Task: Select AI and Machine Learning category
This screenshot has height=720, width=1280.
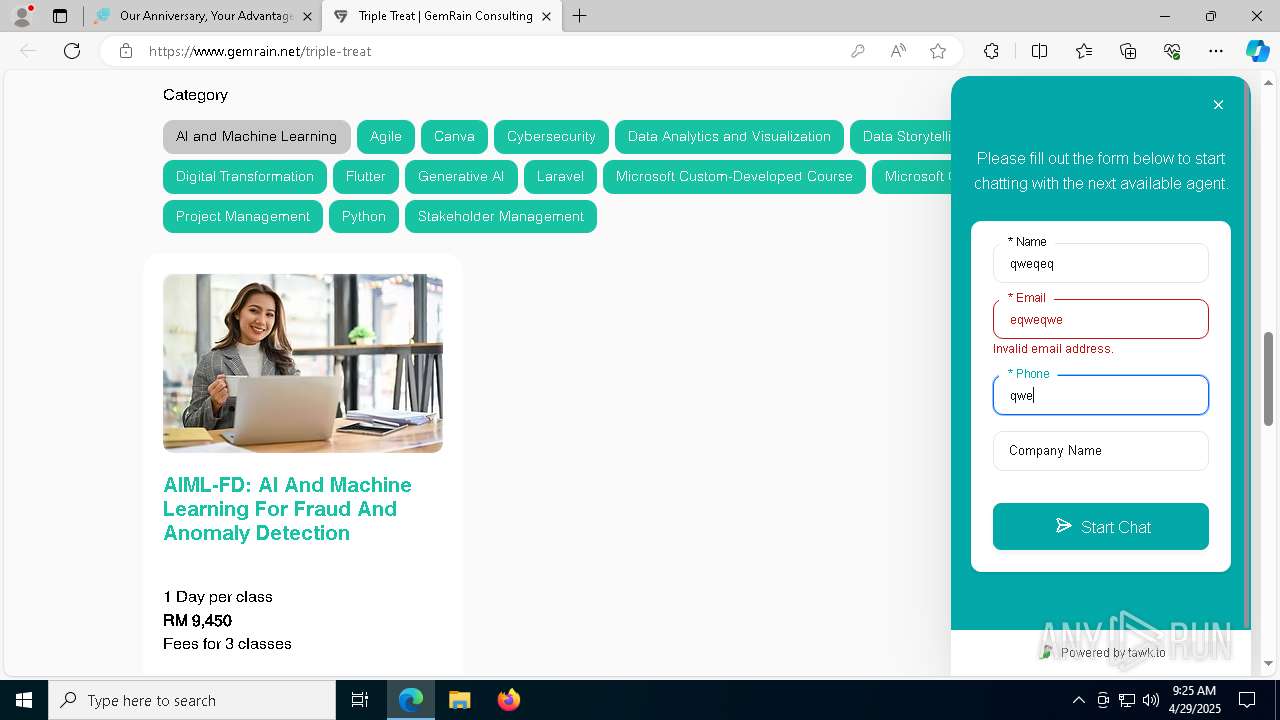Action: click(x=257, y=137)
